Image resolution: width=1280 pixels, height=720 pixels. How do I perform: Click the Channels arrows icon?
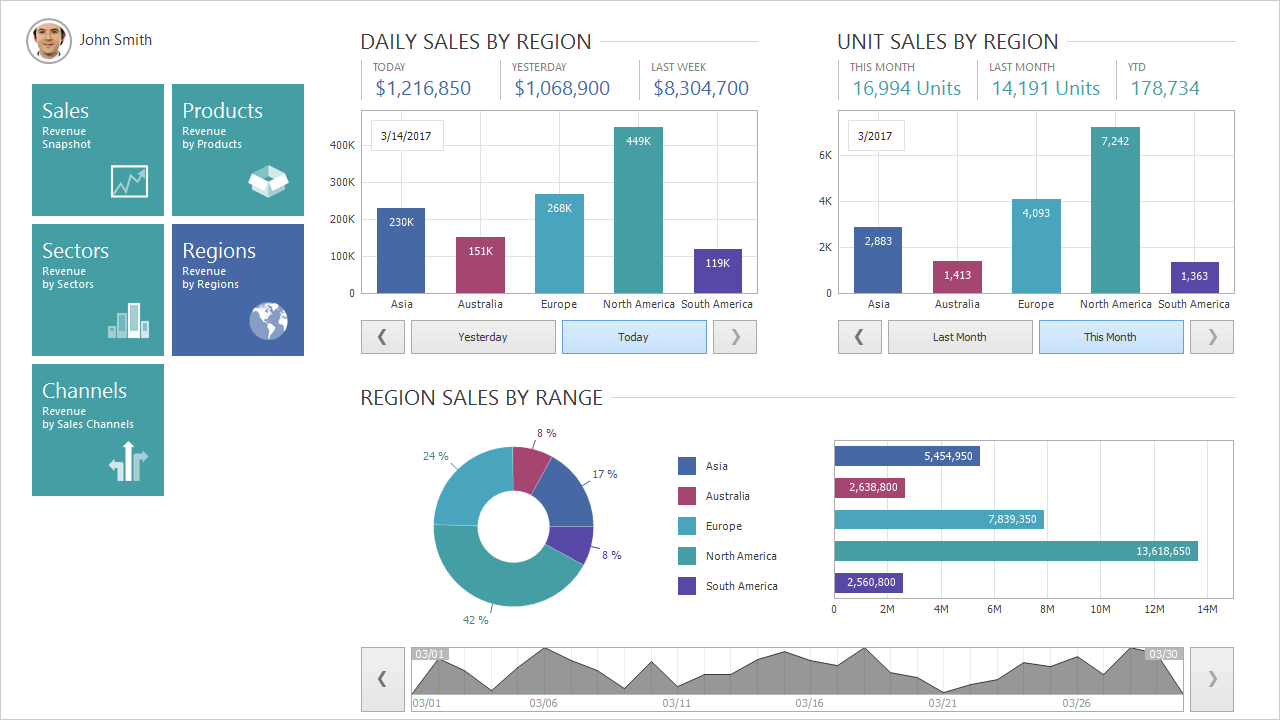(129, 463)
